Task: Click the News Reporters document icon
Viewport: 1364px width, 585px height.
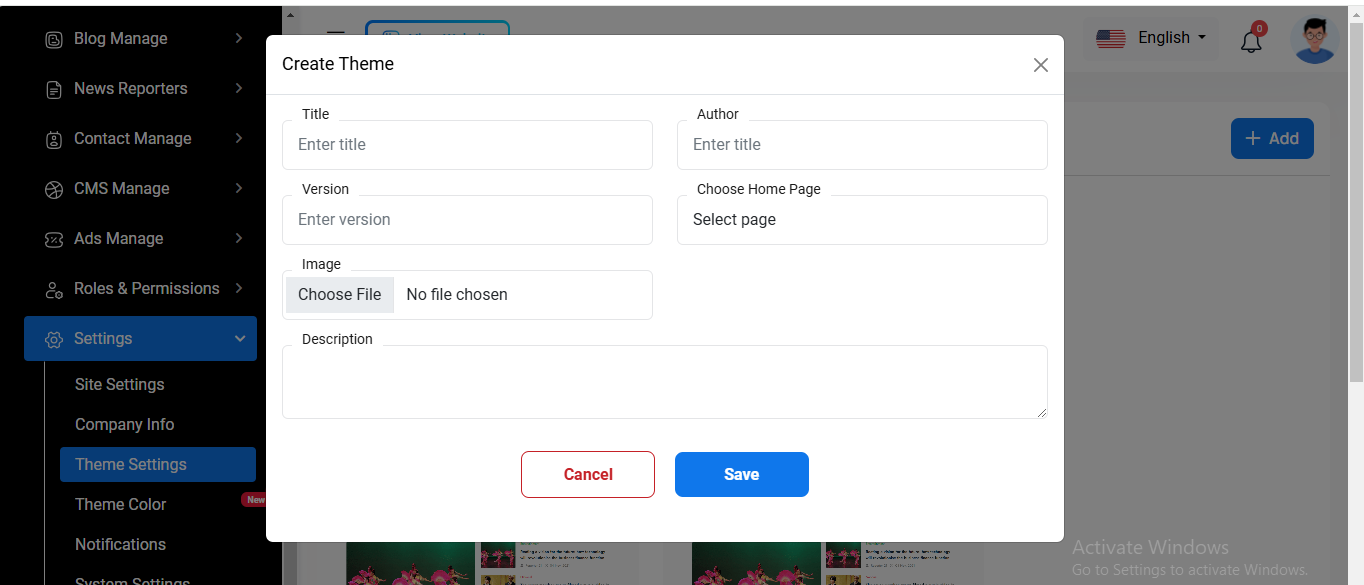Action: 54,89
